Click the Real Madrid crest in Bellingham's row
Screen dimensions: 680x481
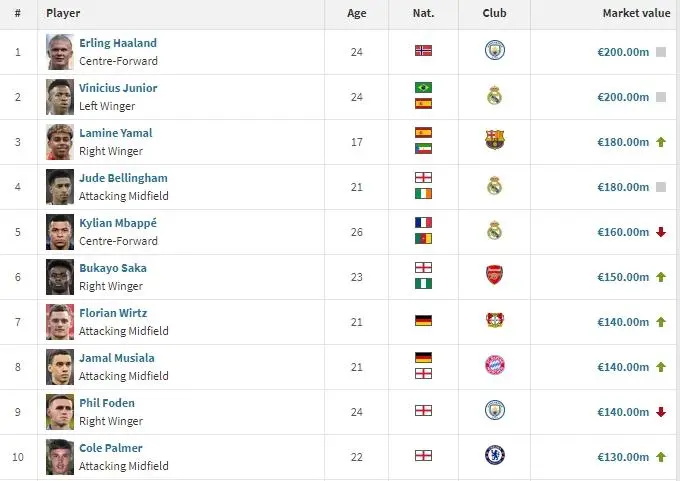[494, 186]
